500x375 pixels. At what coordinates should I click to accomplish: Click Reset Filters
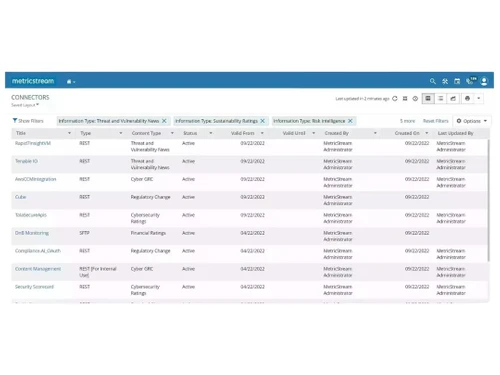coord(436,121)
